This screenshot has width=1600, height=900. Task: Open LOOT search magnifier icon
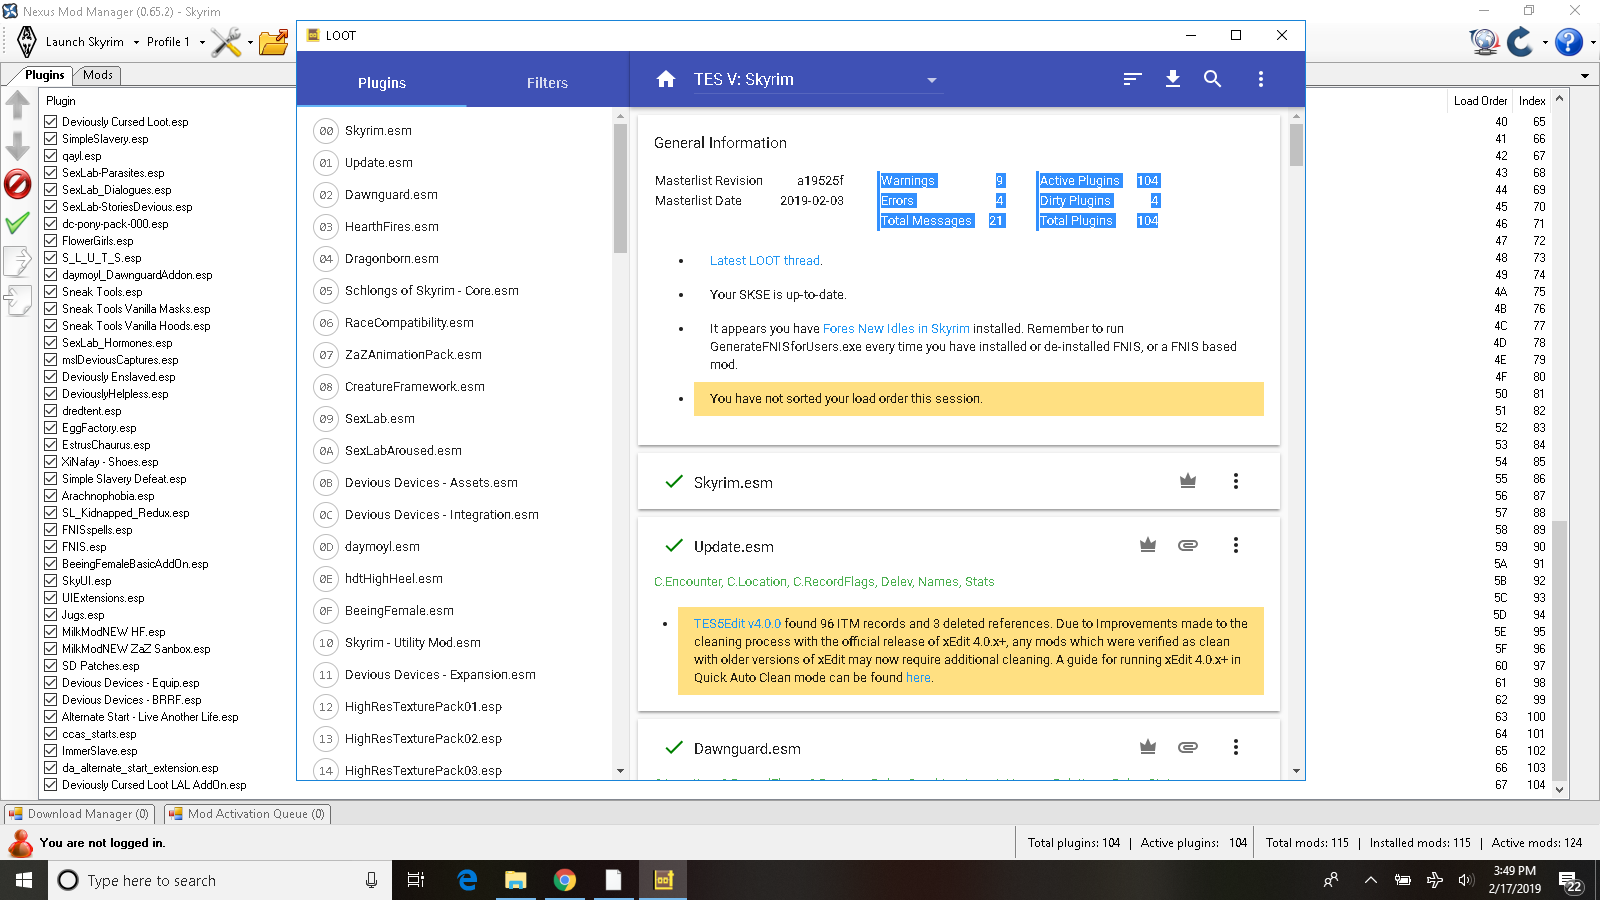click(1212, 79)
